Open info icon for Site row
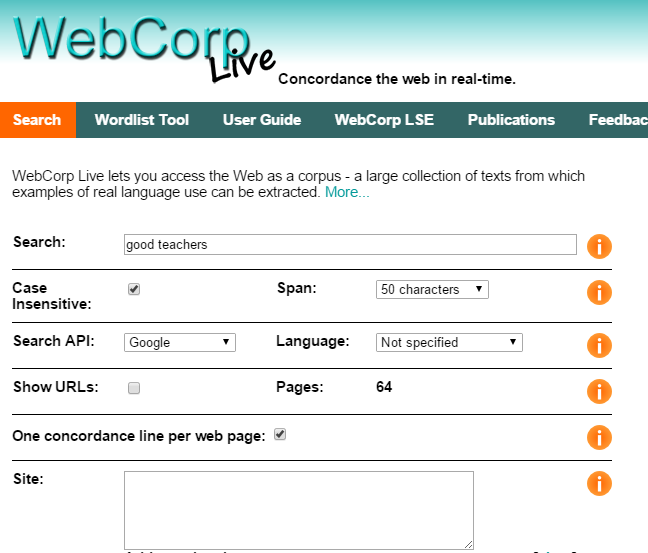This screenshot has height=553, width=648. click(599, 483)
